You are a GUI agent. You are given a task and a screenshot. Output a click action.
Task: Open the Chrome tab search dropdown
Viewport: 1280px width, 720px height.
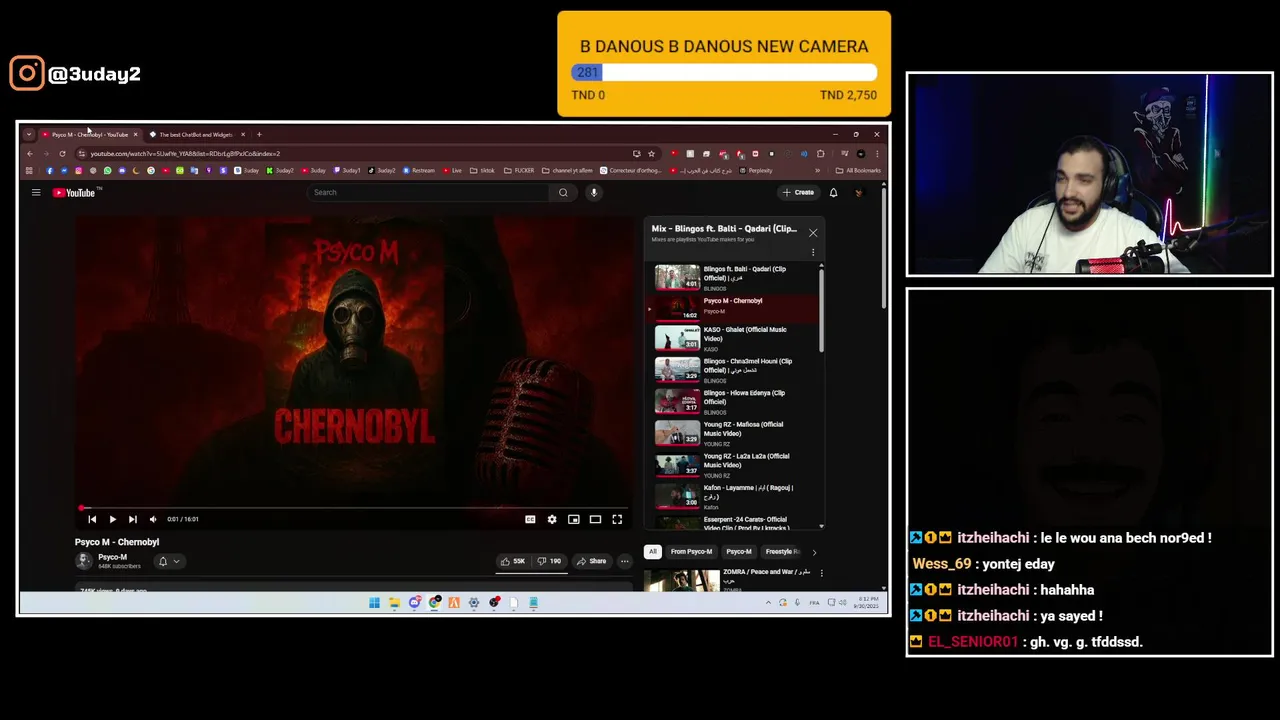[x=29, y=134]
